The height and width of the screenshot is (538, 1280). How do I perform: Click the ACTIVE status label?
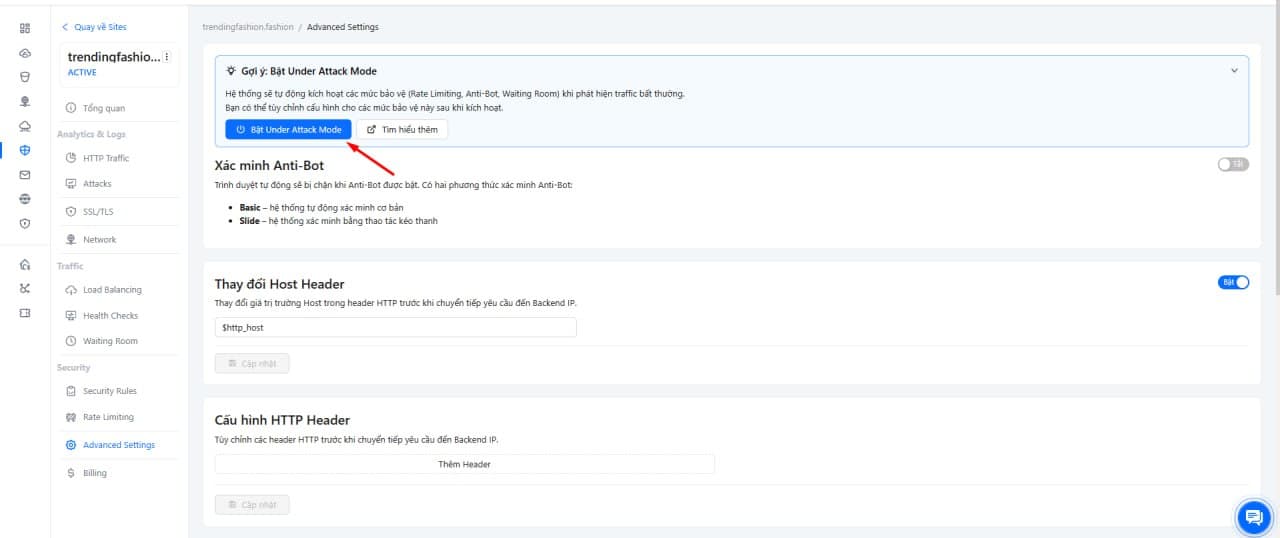[82, 73]
